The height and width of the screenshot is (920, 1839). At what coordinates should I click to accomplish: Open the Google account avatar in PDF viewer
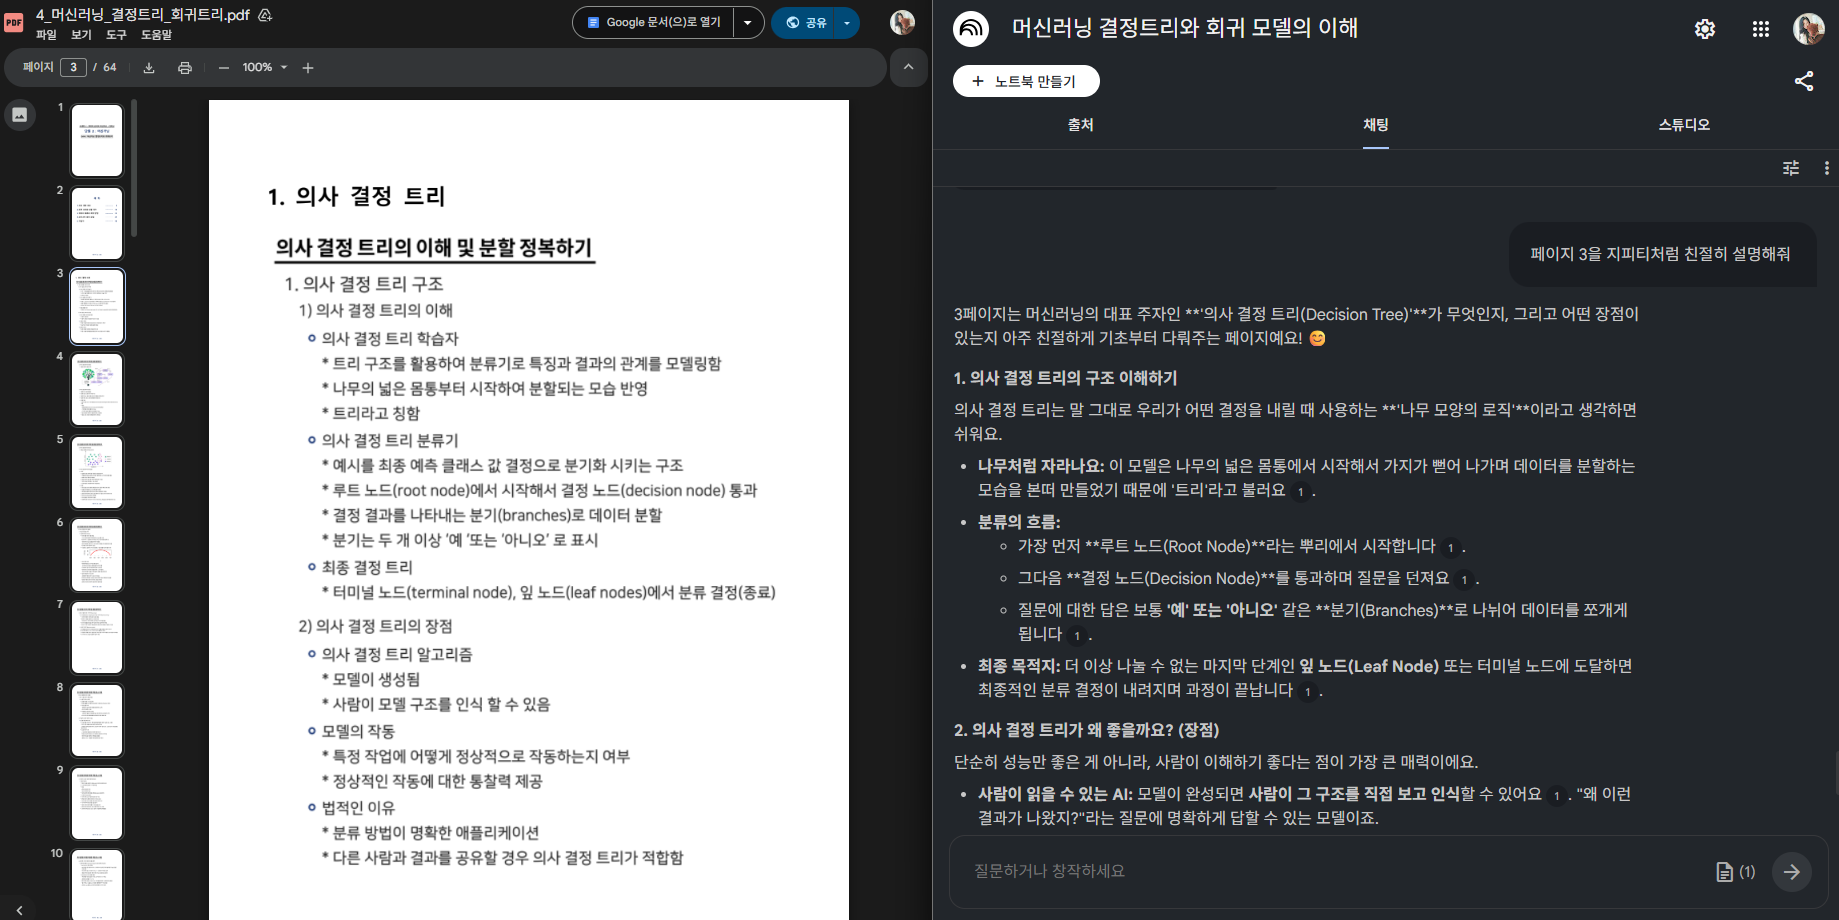tap(902, 22)
